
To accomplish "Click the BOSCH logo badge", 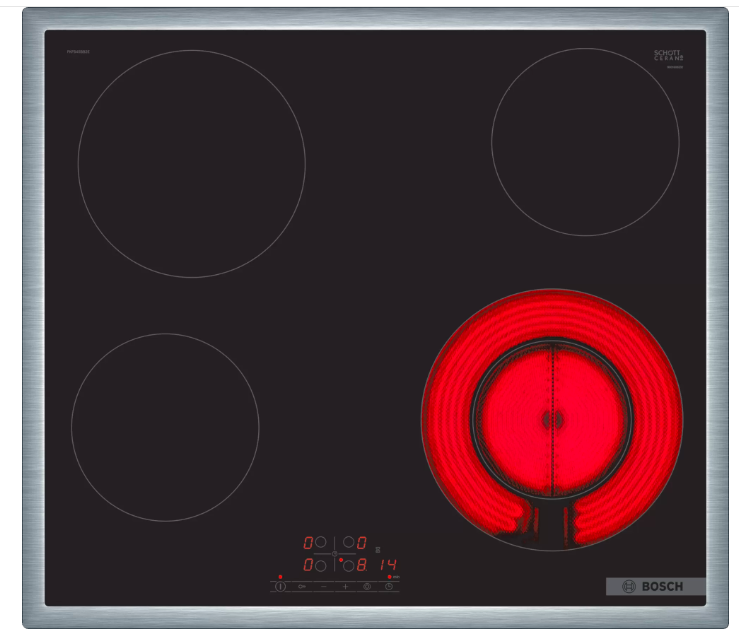I will tap(655, 586).
